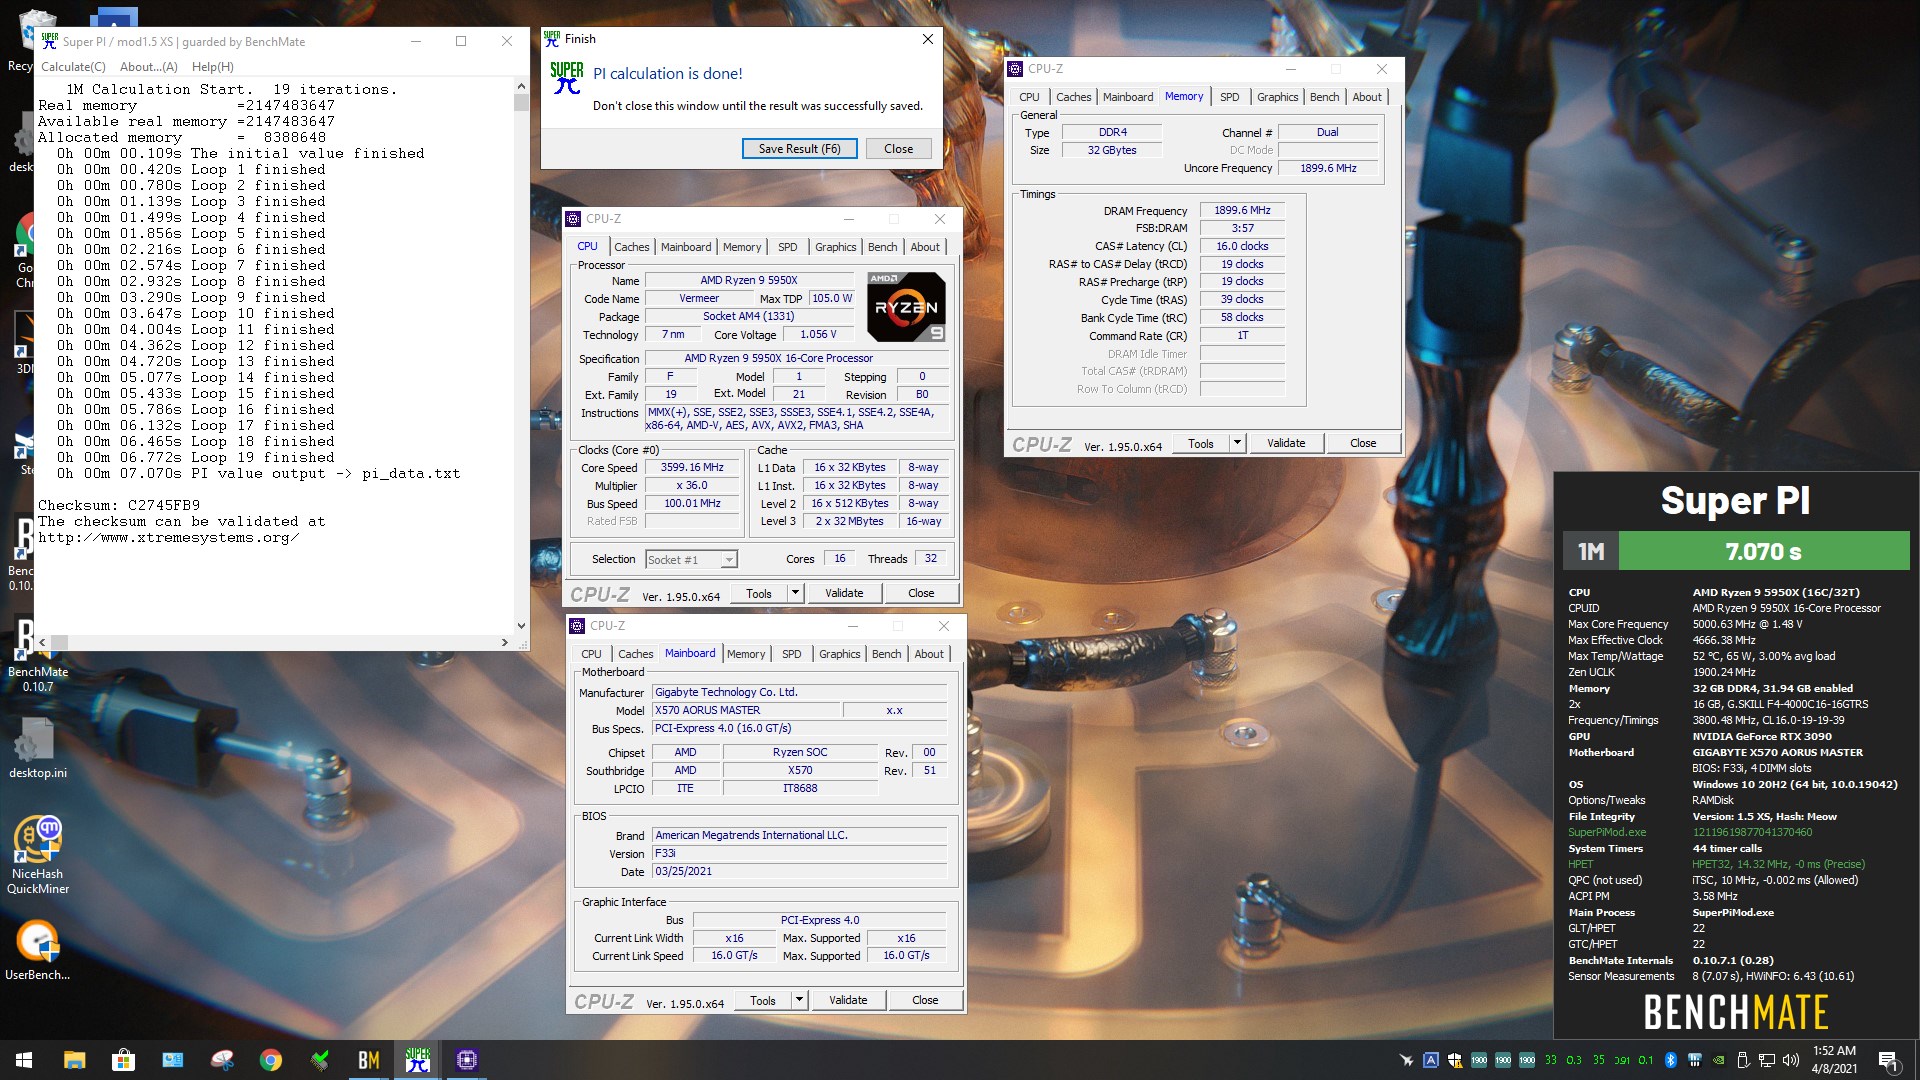Open UserBenchmark desktop shortcut
Screen dimensions: 1920x1080
pyautogui.click(x=38, y=950)
